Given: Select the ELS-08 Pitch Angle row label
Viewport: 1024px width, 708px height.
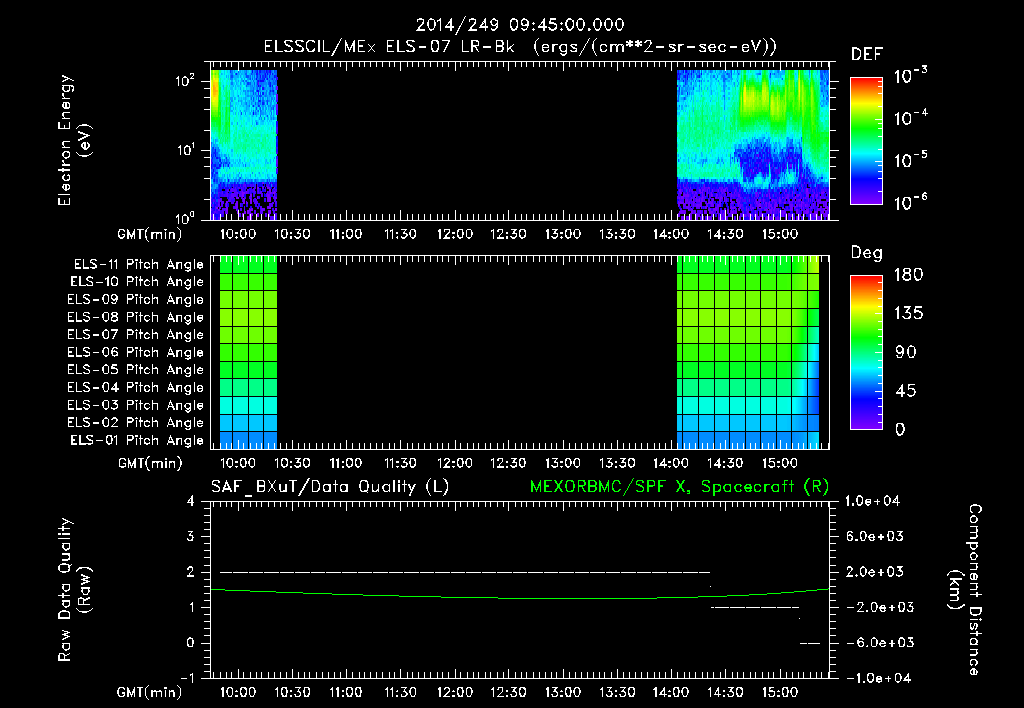Looking at the screenshot, I should tap(136, 317).
